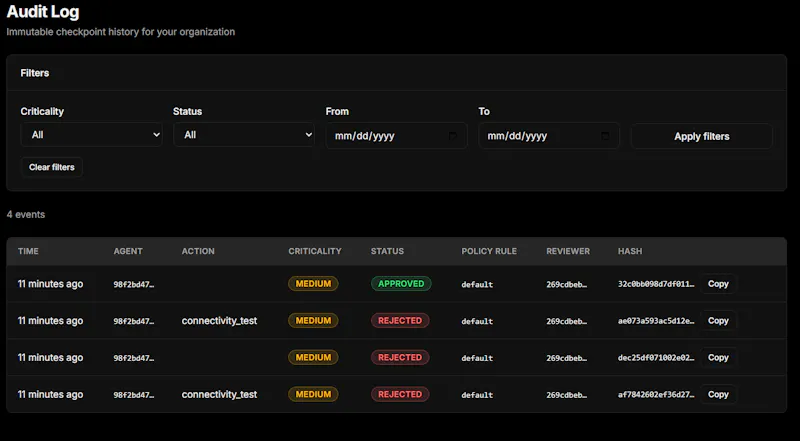
Task: Click hash text ae073a593ac5d12e
Action: [x=656, y=321]
